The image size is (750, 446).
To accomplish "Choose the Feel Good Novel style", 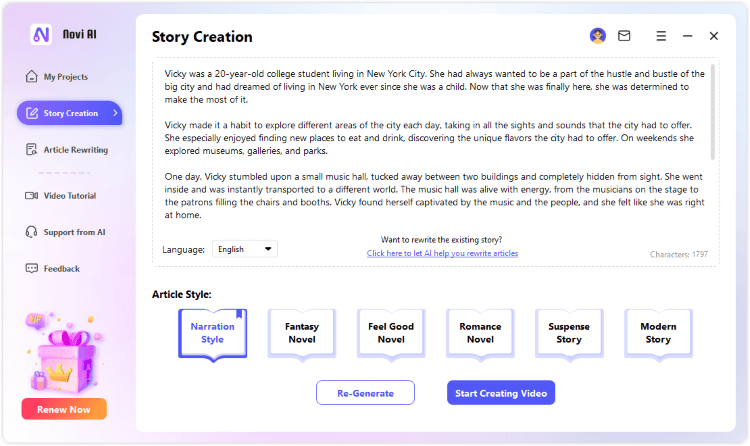I will 391,334.
